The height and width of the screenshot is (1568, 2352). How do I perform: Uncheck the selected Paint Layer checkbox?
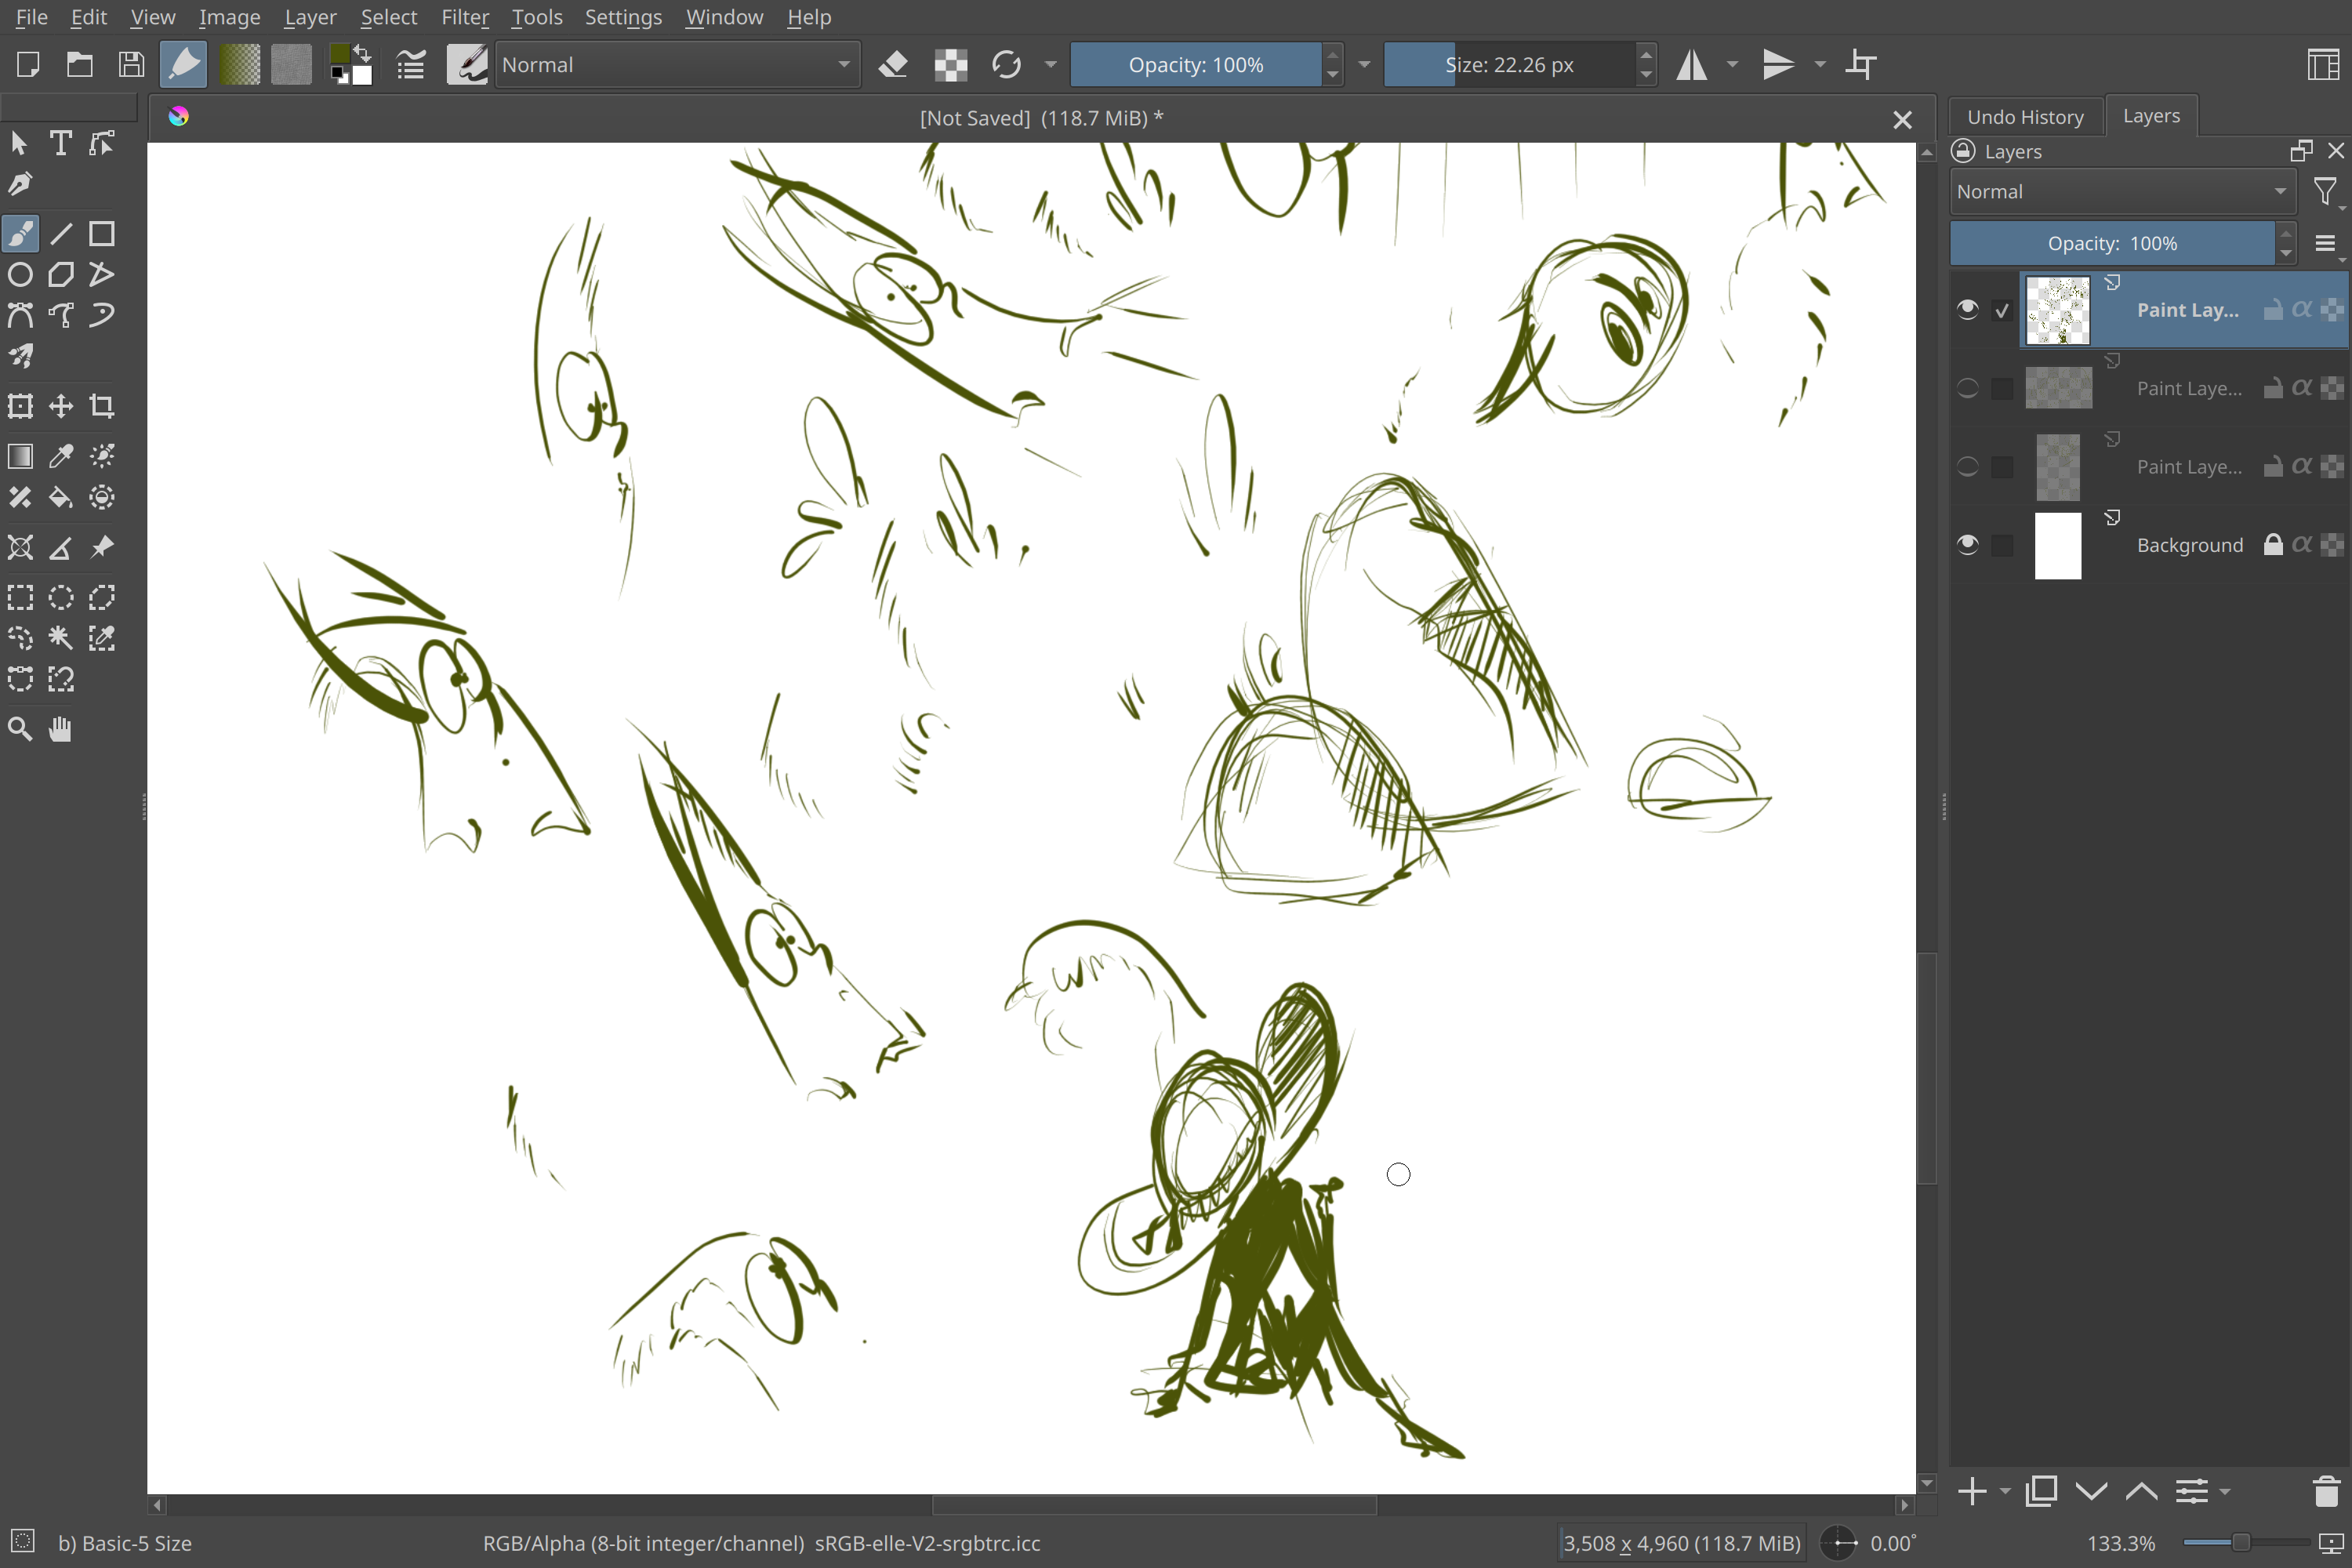(2001, 310)
